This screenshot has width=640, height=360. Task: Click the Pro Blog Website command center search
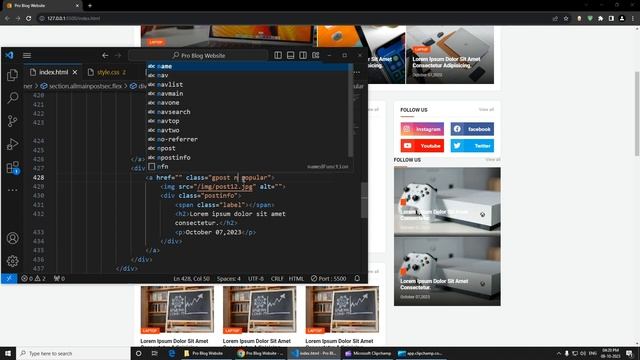[198, 56]
